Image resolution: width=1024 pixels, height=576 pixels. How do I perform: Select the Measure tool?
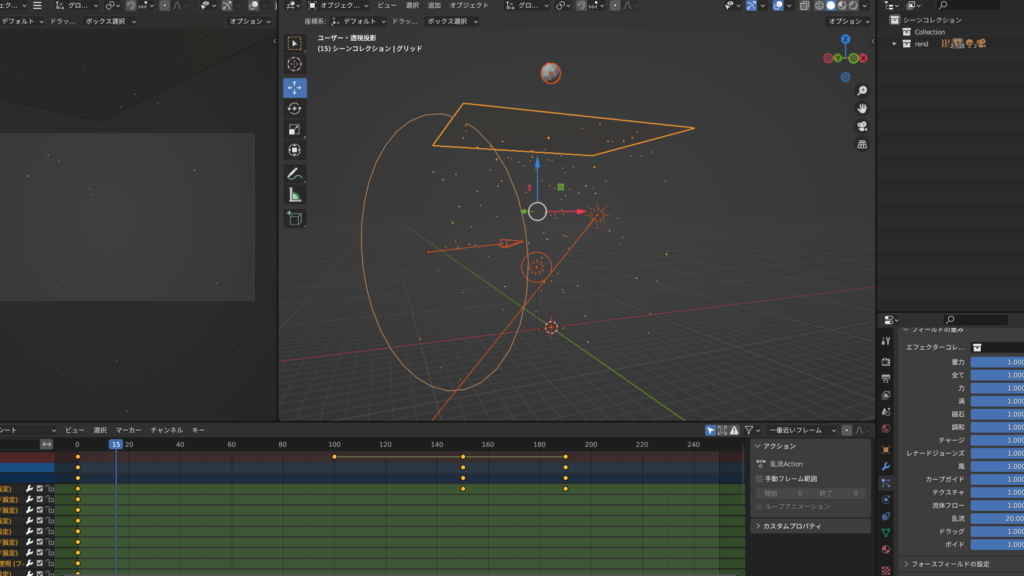[295, 194]
